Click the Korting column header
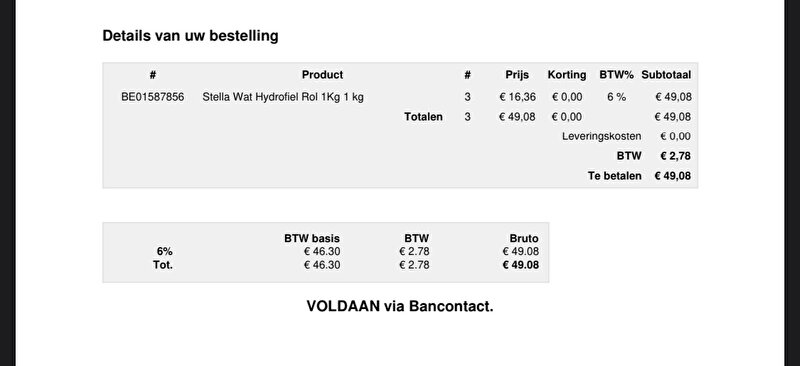 click(567, 75)
